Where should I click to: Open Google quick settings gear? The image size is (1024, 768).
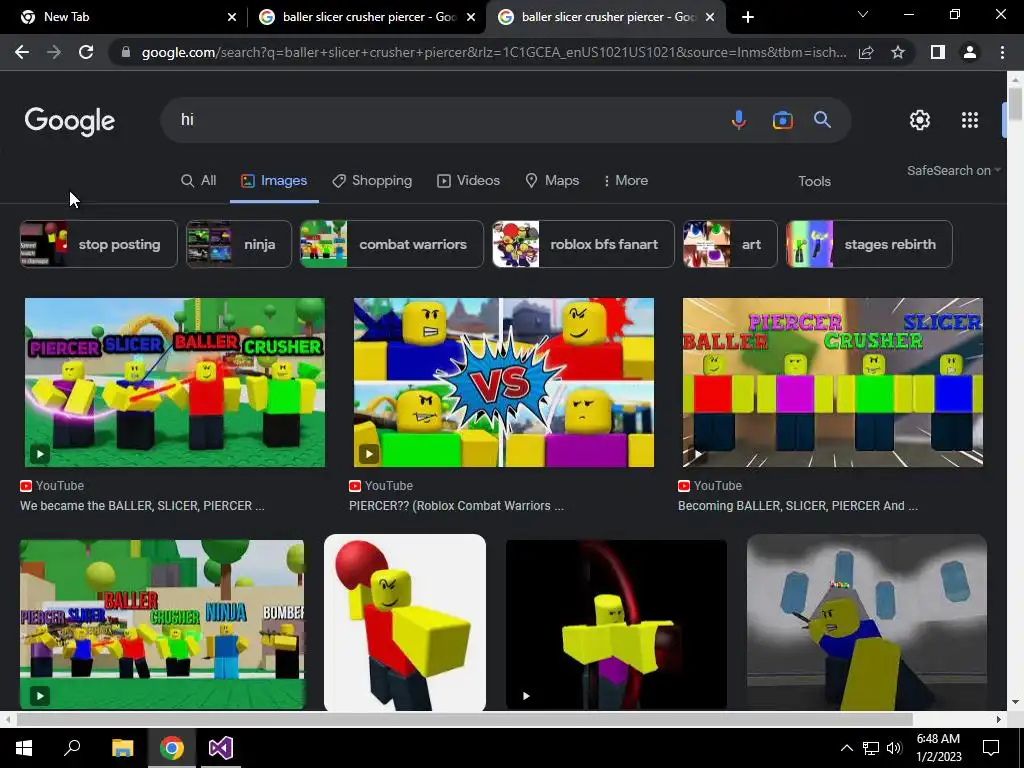[x=920, y=120]
